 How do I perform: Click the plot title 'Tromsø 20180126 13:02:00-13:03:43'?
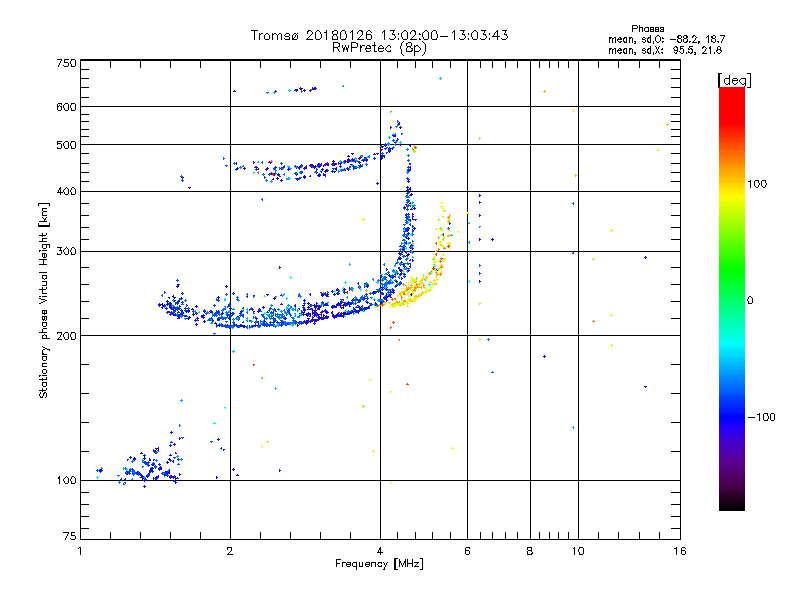point(379,35)
